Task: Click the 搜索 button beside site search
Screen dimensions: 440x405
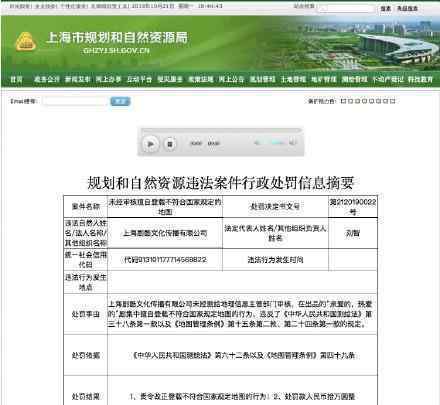Action: click(x=386, y=8)
